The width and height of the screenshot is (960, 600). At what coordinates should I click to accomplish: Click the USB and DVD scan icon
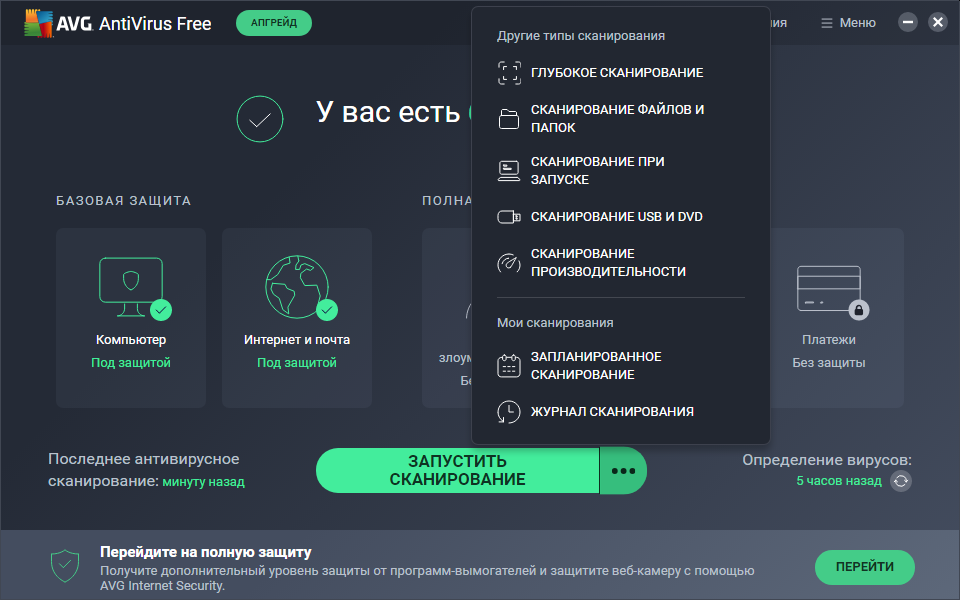509,217
